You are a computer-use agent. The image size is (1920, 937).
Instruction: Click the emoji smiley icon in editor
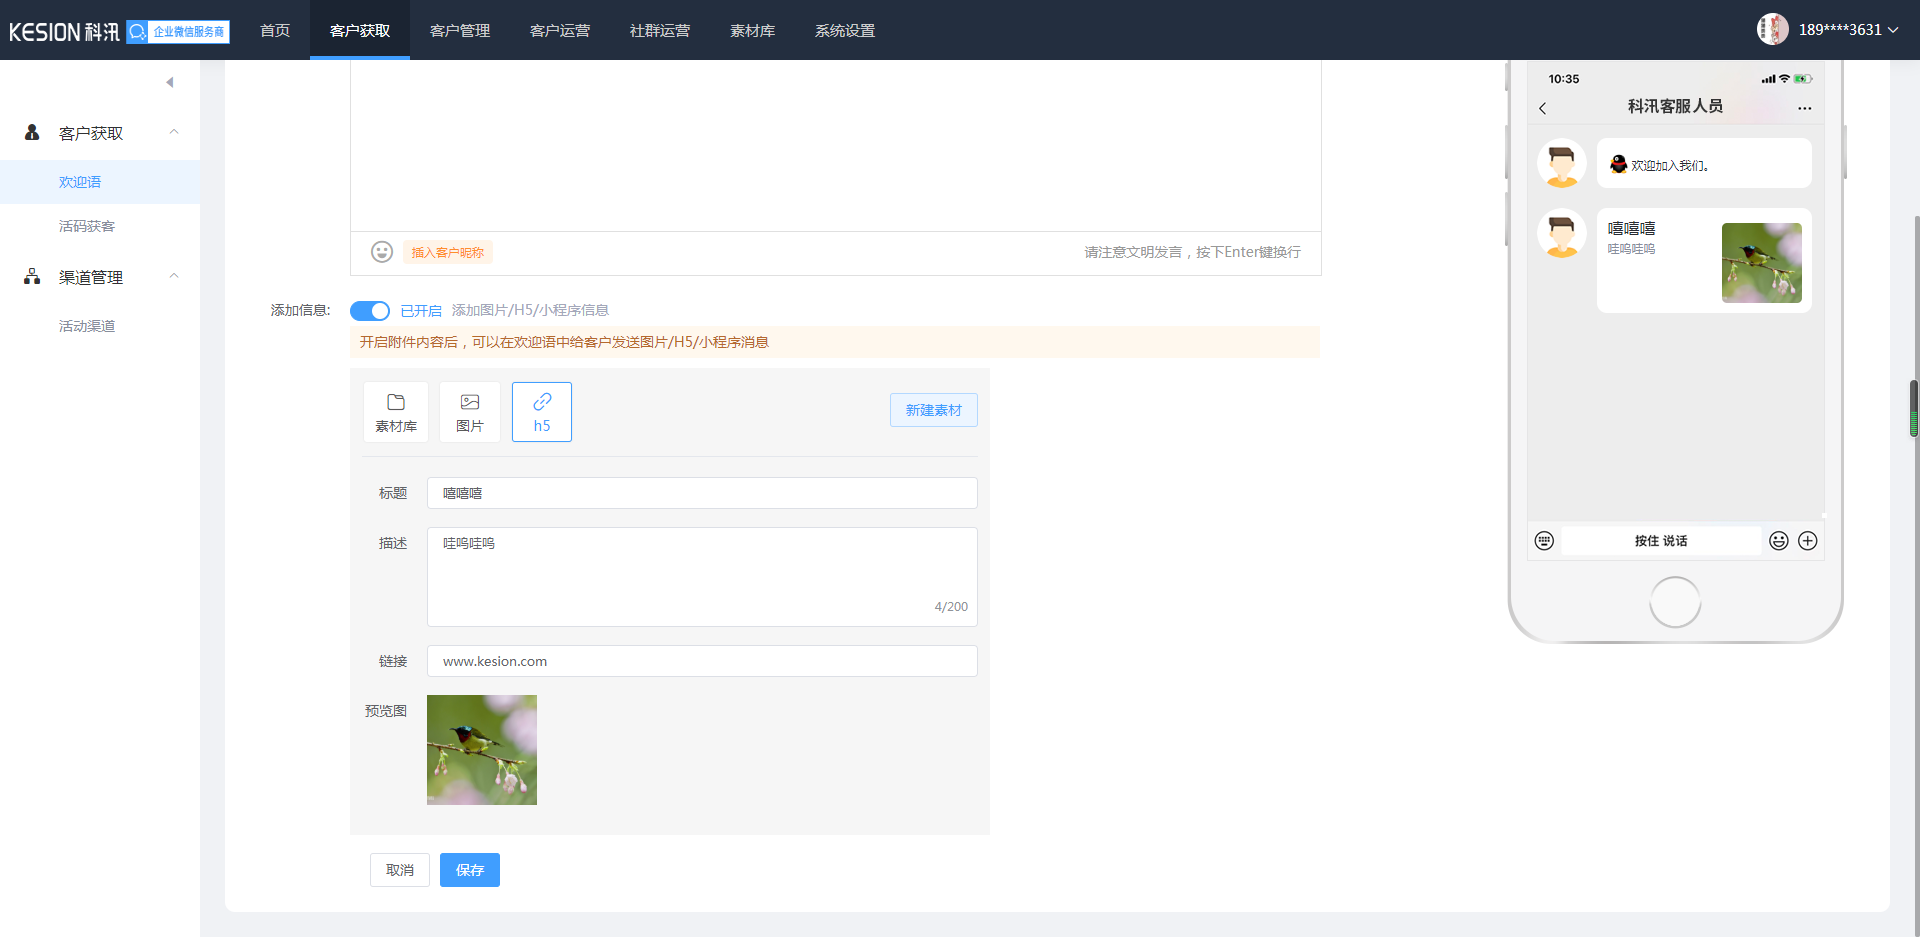382,252
